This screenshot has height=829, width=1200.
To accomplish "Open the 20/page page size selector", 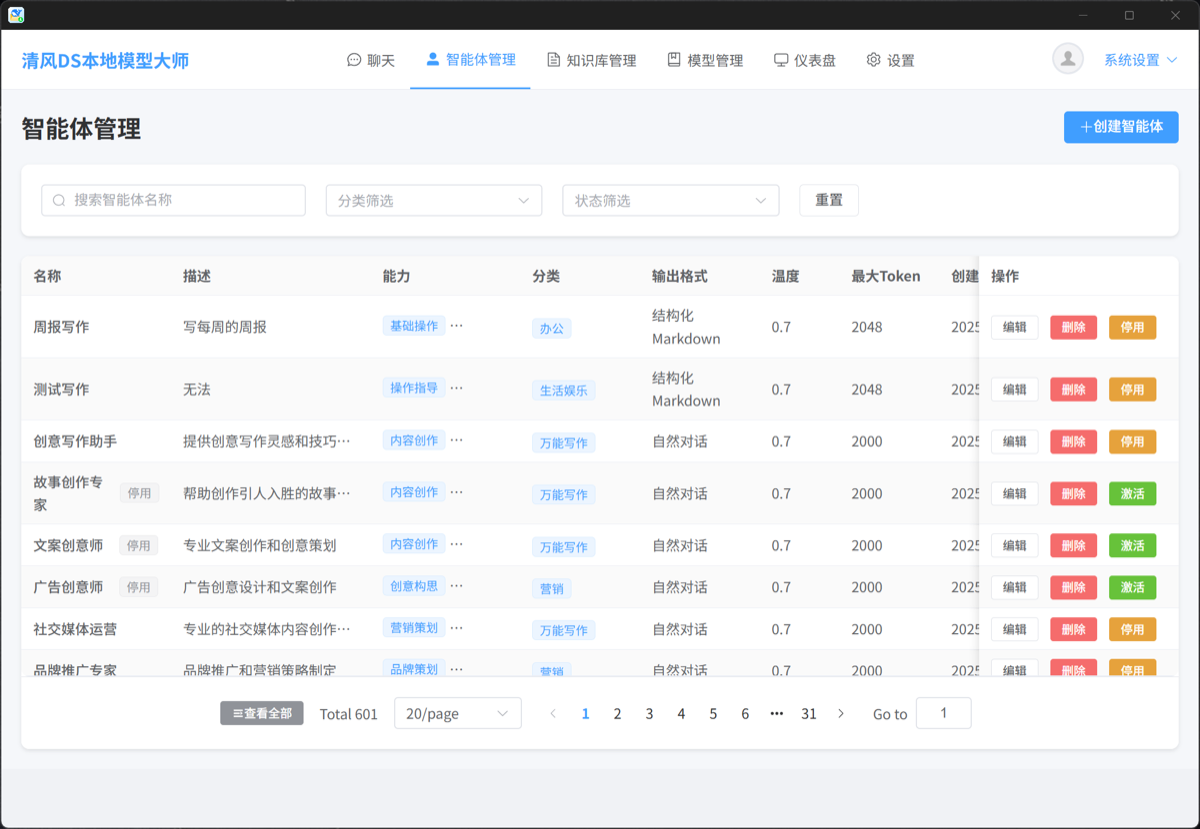I will click(458, 713).
